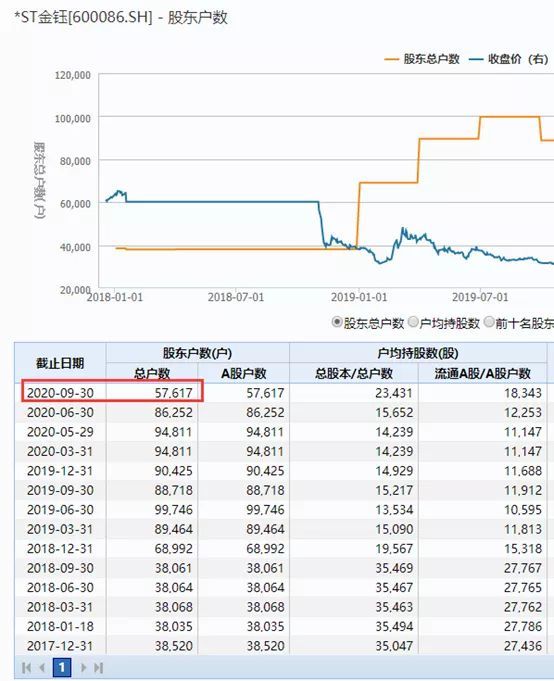The image size is (554, 681).
Task: Toggle 股东总户数 orange legend series
Action: tap(422, 59)
